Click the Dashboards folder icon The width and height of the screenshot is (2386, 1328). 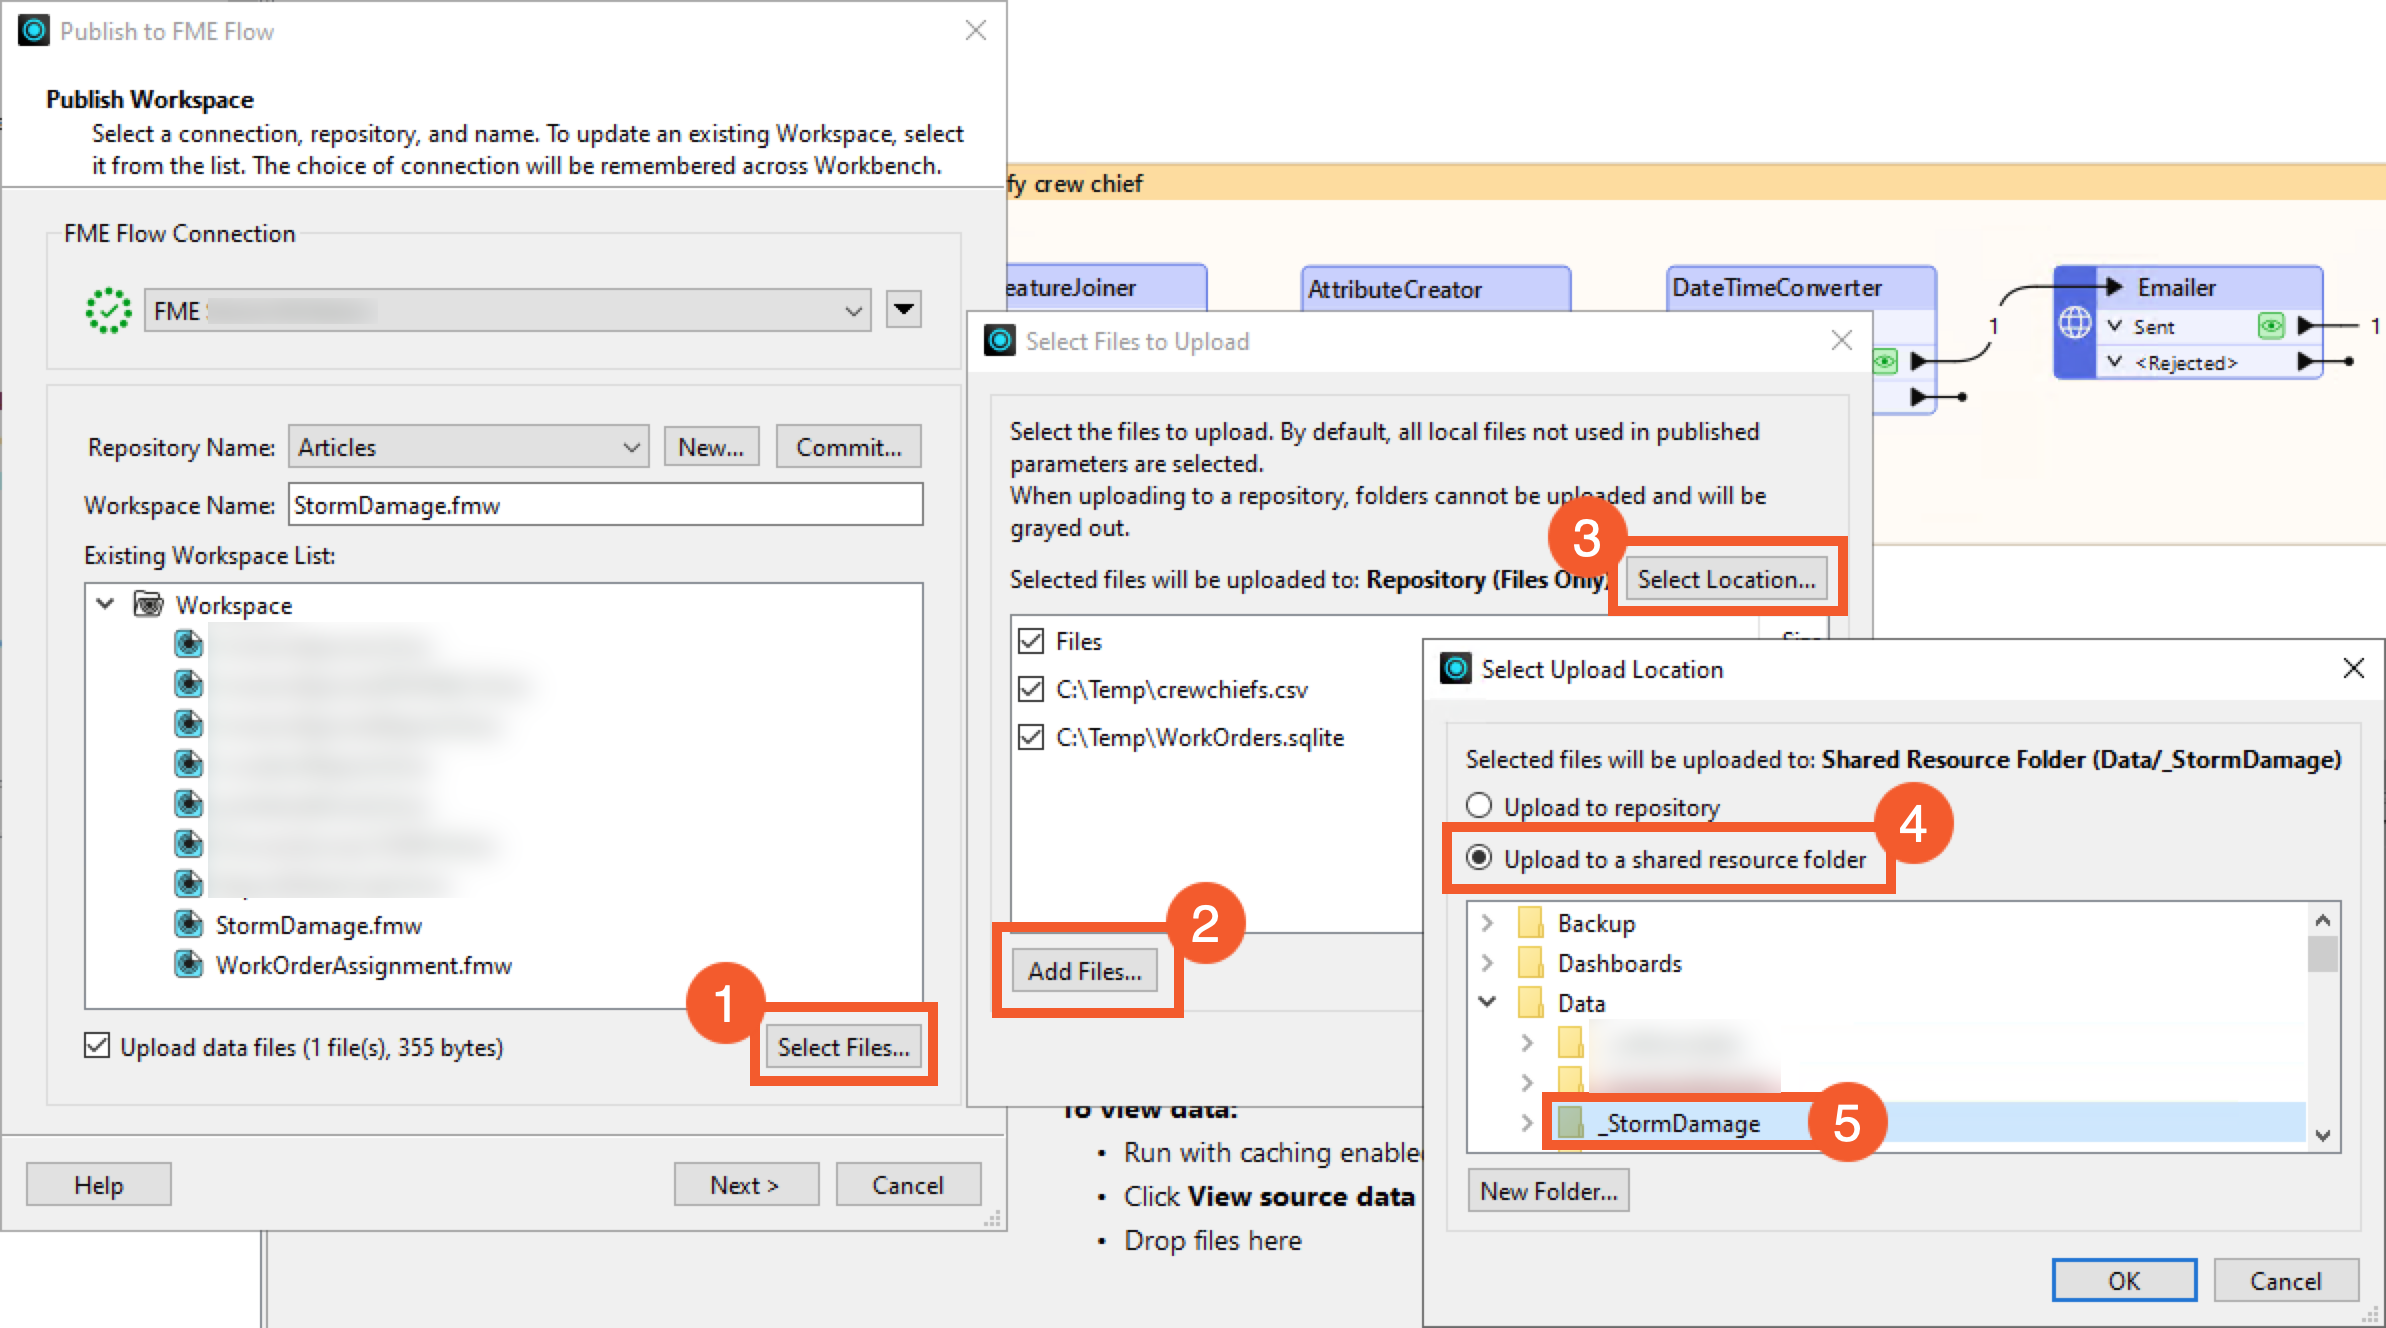pyautogui.click(x=1532, y=962)
